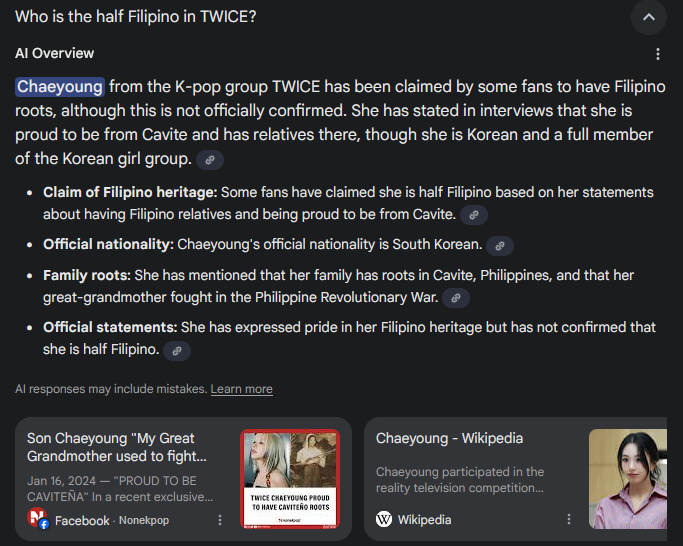Open source link after 'she is half Filipino'
The height and width of the screenshot is (546, 683).
coord(177,351)
